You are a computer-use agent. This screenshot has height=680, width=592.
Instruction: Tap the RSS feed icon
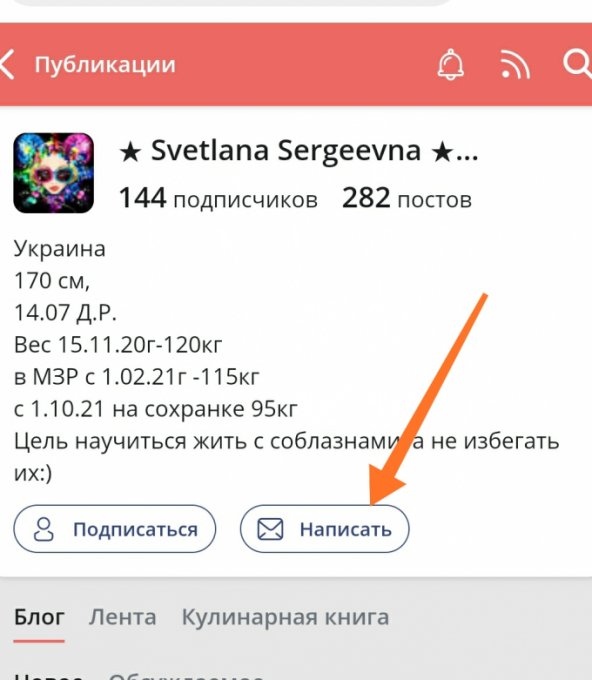coord(515,65)
